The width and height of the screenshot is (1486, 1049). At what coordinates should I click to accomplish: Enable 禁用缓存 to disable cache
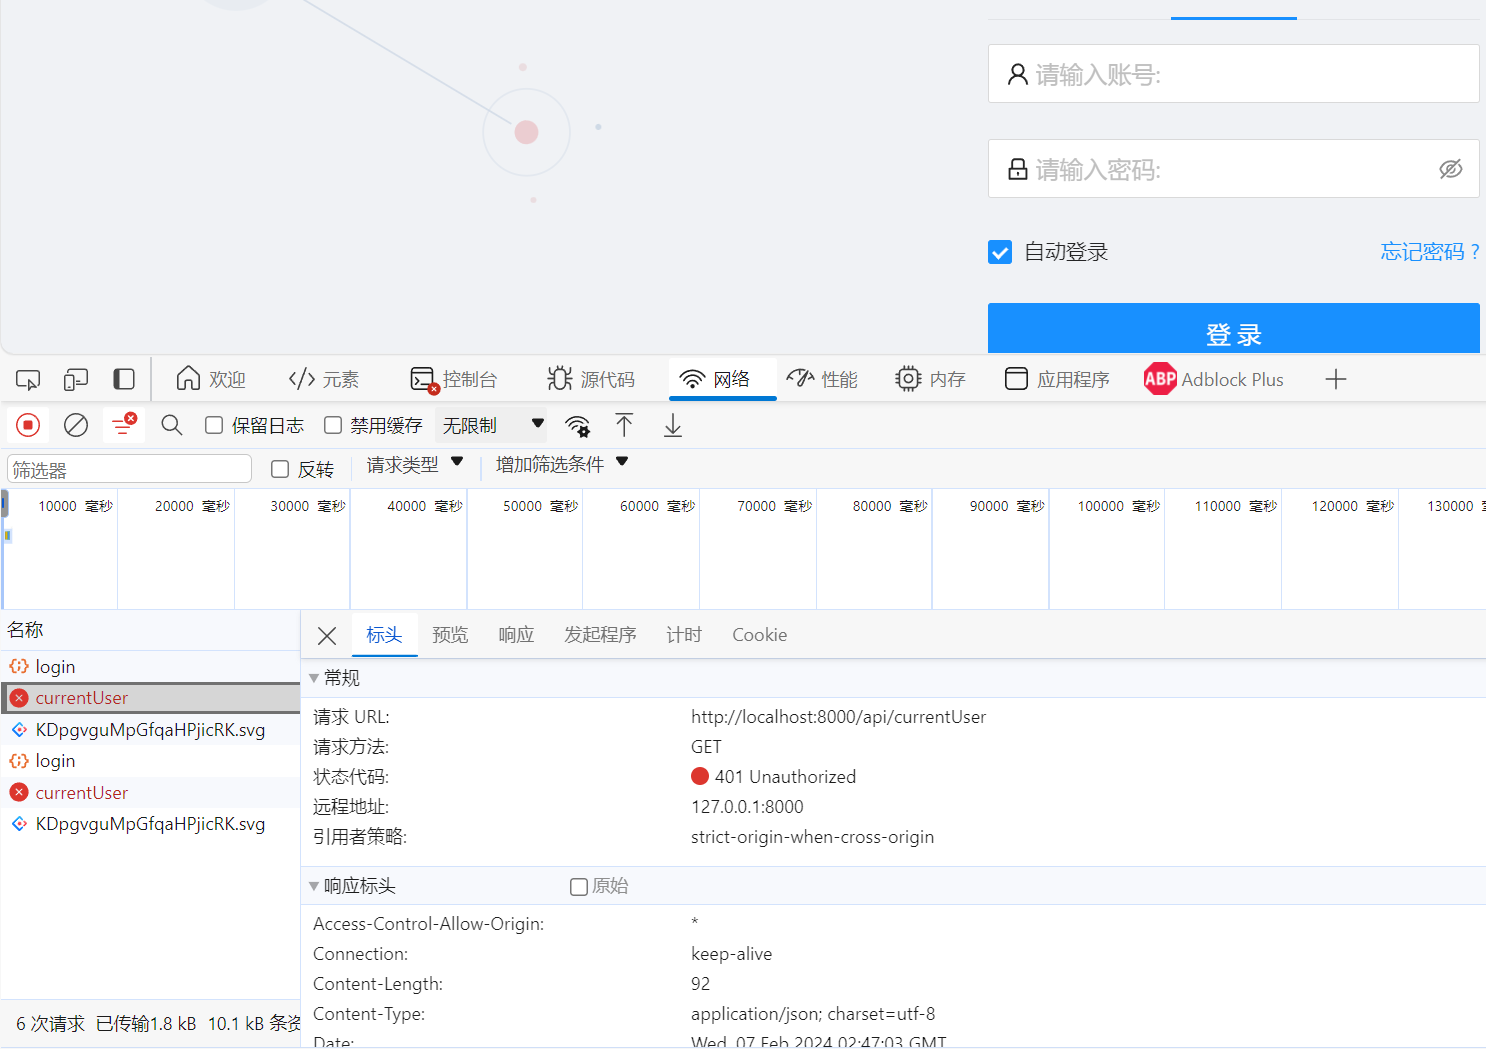pyautogui.click(x=333, y=425)
